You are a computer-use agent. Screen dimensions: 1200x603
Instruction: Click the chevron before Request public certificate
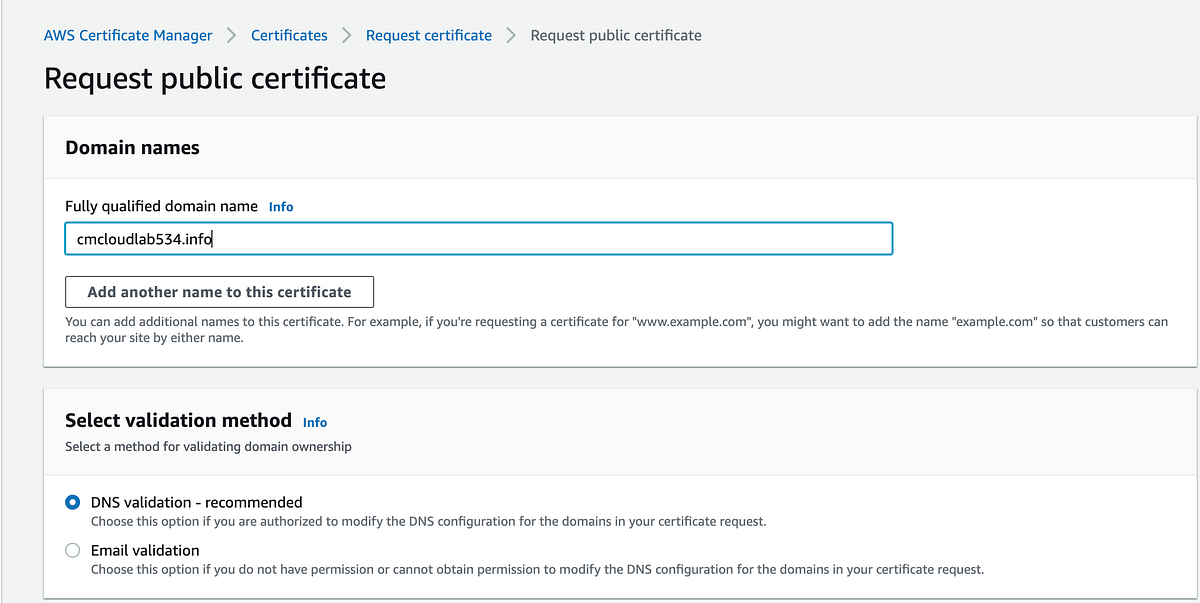pos(511,35)
